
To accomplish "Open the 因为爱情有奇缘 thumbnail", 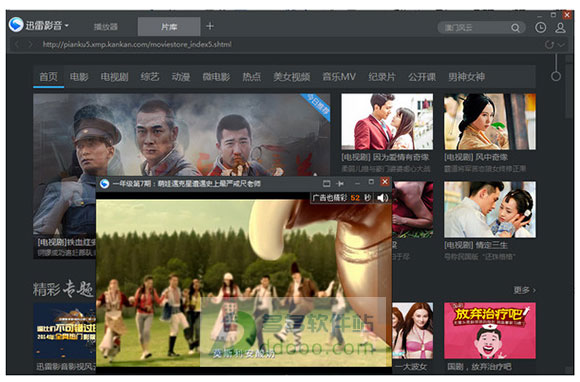I will [x=387, y=122].
